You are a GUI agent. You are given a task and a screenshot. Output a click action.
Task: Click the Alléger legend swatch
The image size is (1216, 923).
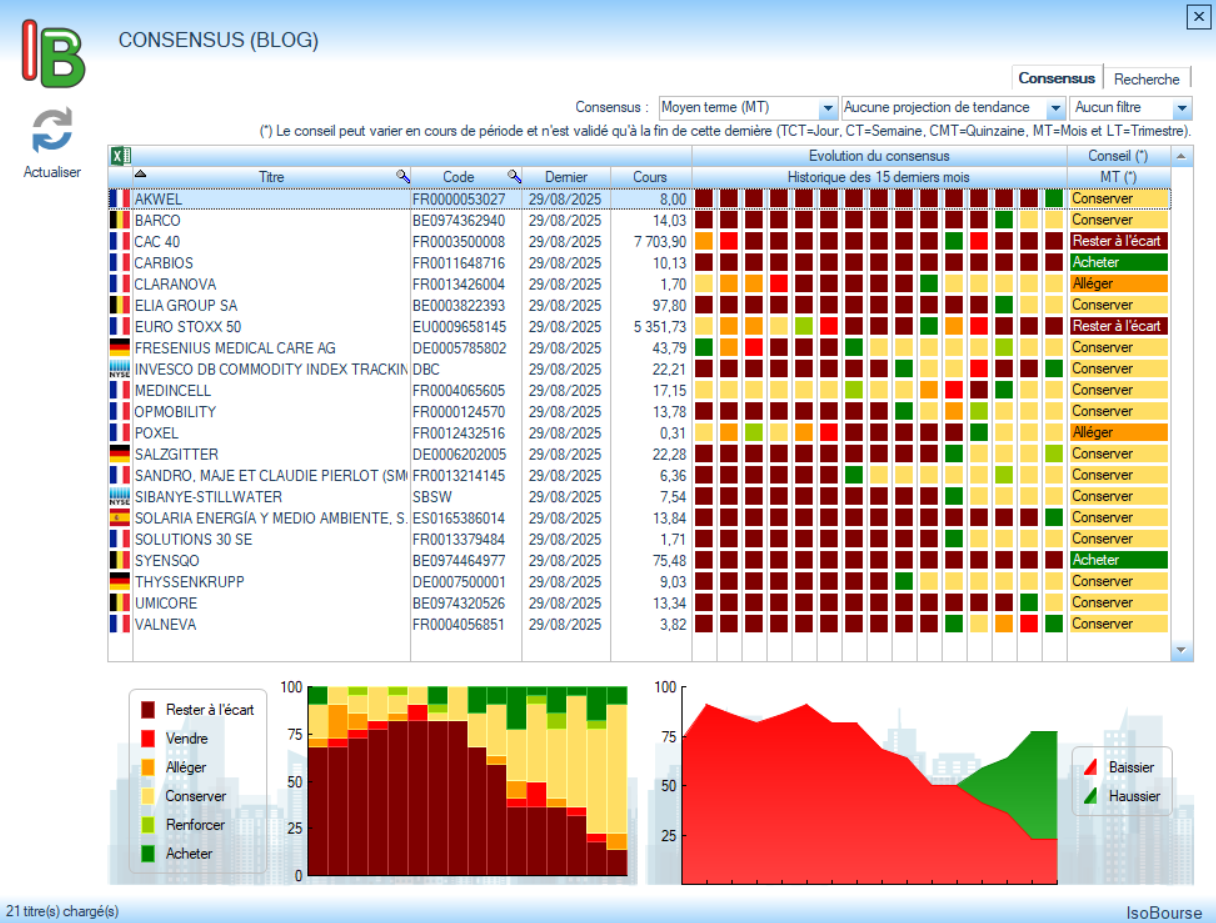coord(148,768)
